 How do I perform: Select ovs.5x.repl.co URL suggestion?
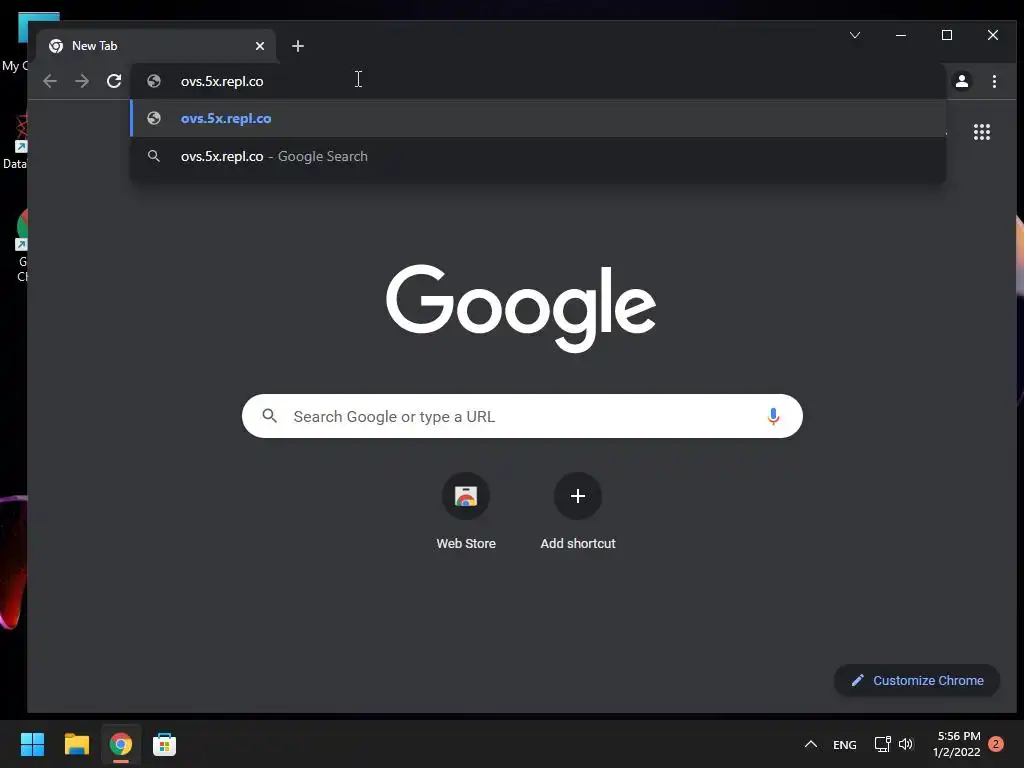point(538,118)
